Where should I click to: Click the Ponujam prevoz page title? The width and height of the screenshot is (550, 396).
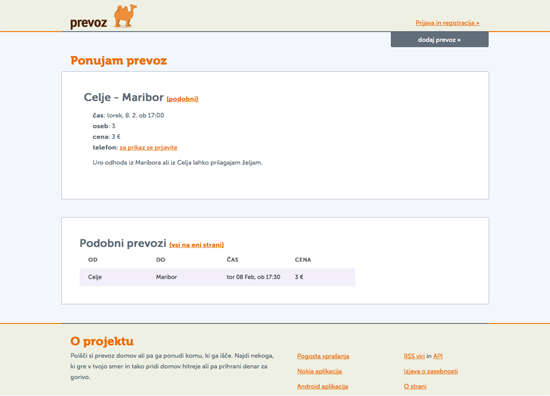119,60
